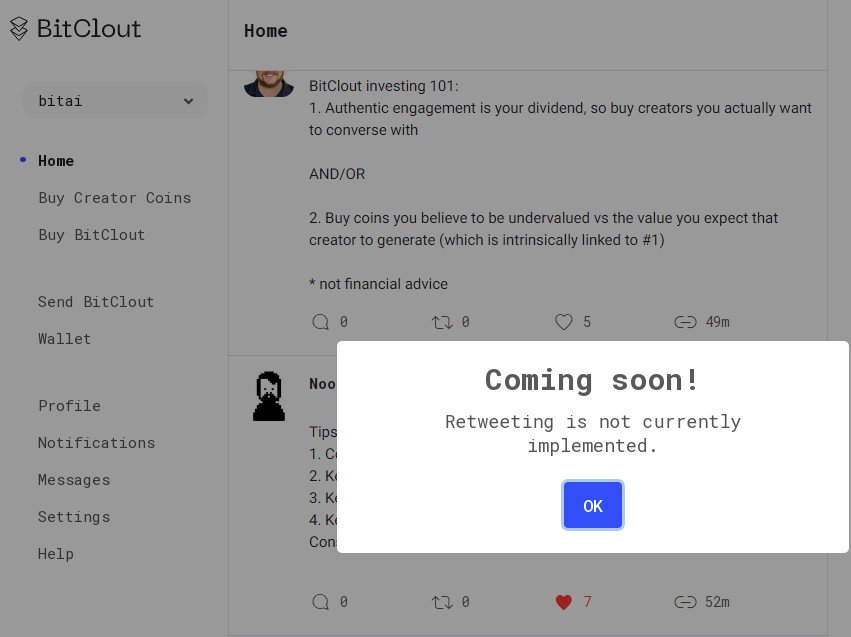Viewport: 851px width, 637px height.
Task: Open the Wallet page
Action: pyautogui.click(x=65, y=339)
